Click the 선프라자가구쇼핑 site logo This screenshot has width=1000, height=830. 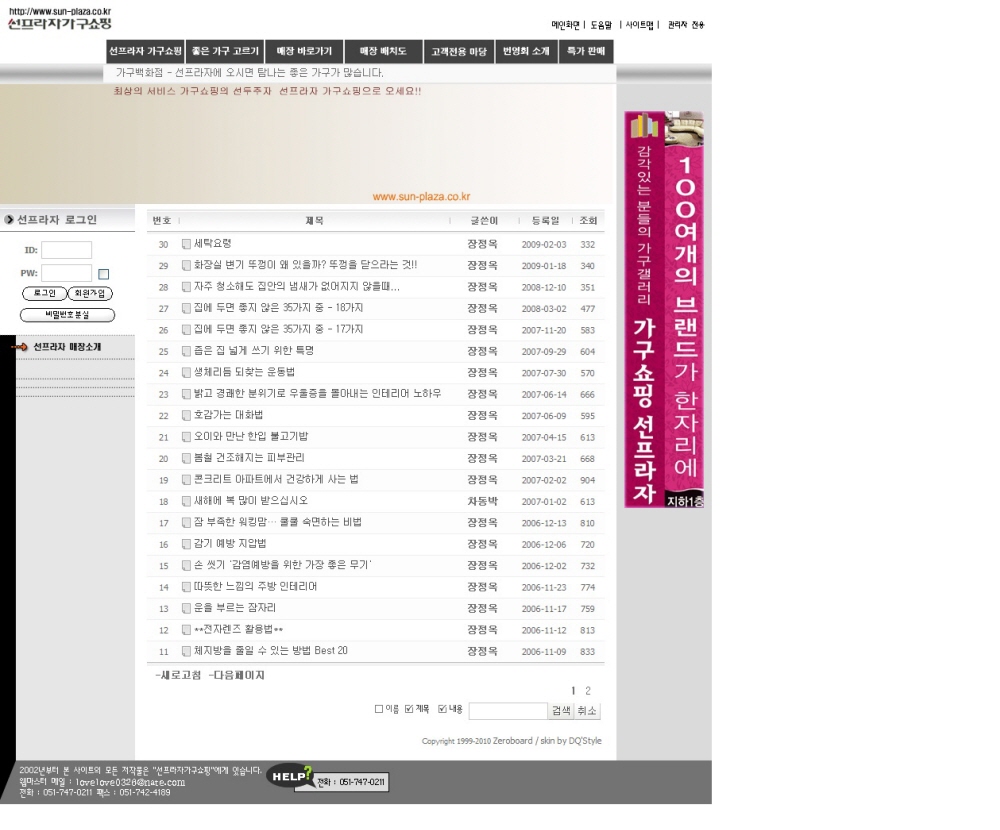click(60, 23)
